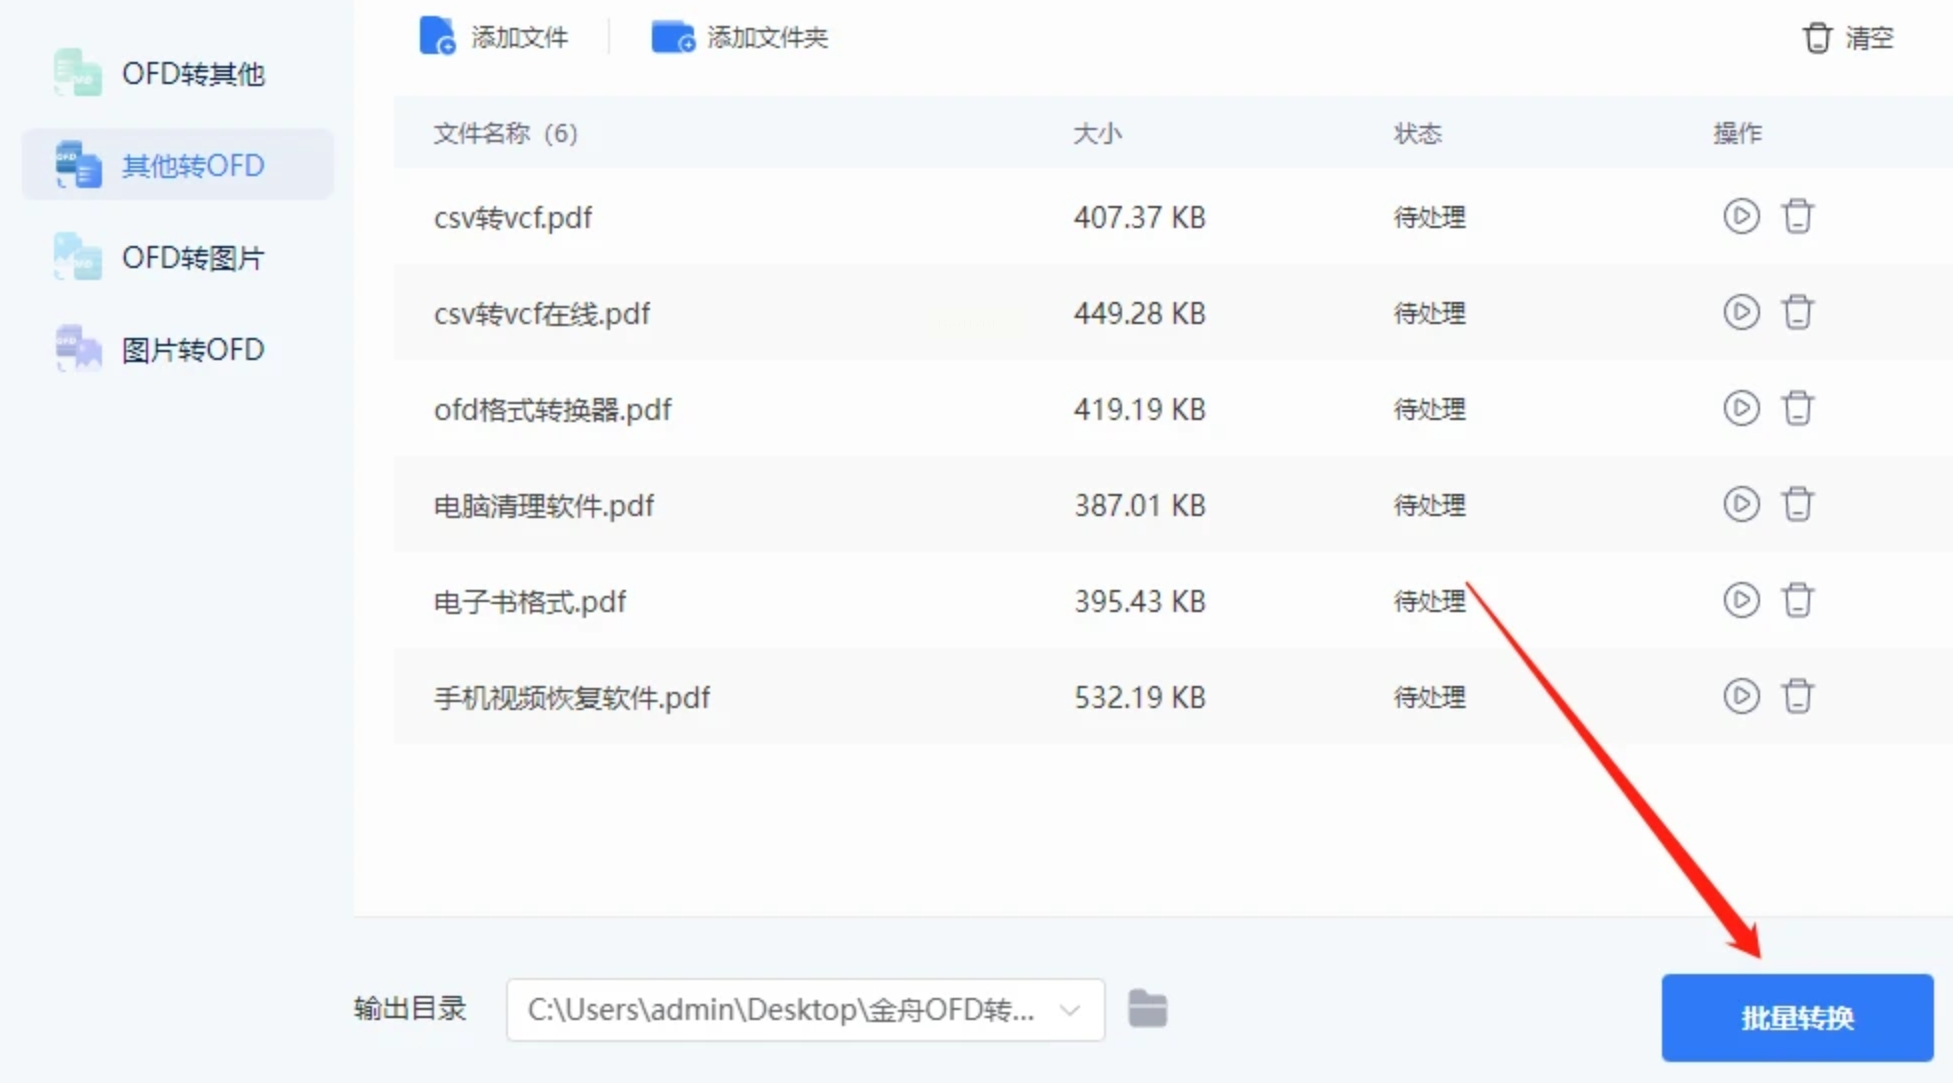Delete 手机视频恢复软件.pdf from the list

(x=1797, y=696)
